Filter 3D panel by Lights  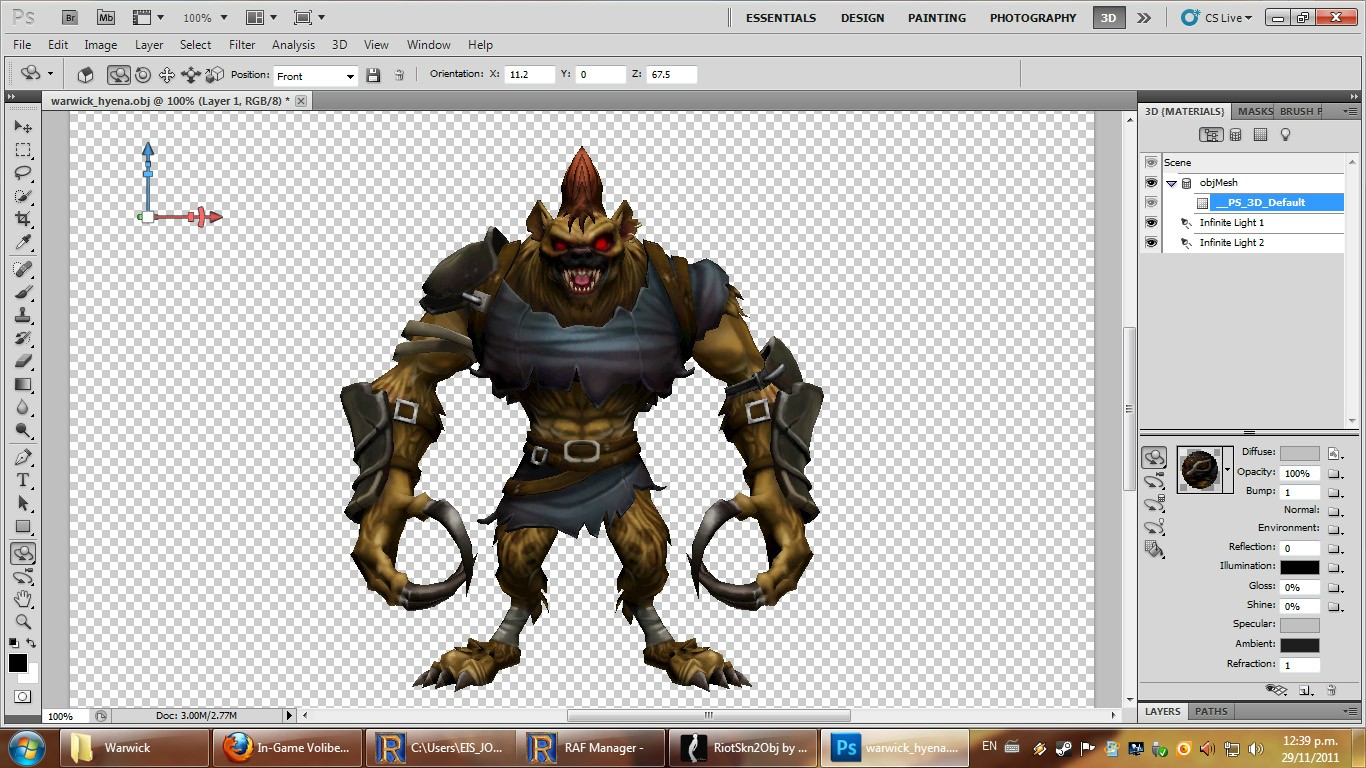point(1286,135)
